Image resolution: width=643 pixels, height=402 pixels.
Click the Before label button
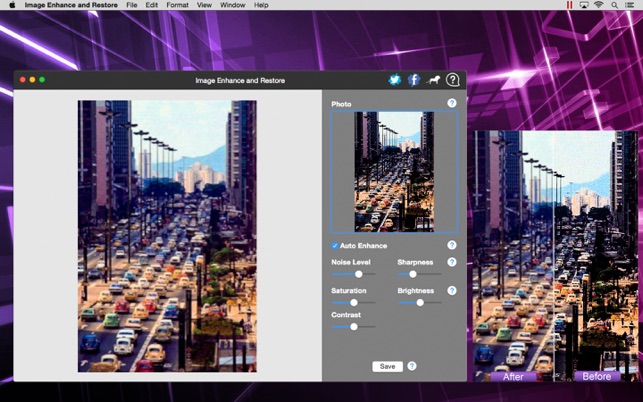[x=597, y=377]
